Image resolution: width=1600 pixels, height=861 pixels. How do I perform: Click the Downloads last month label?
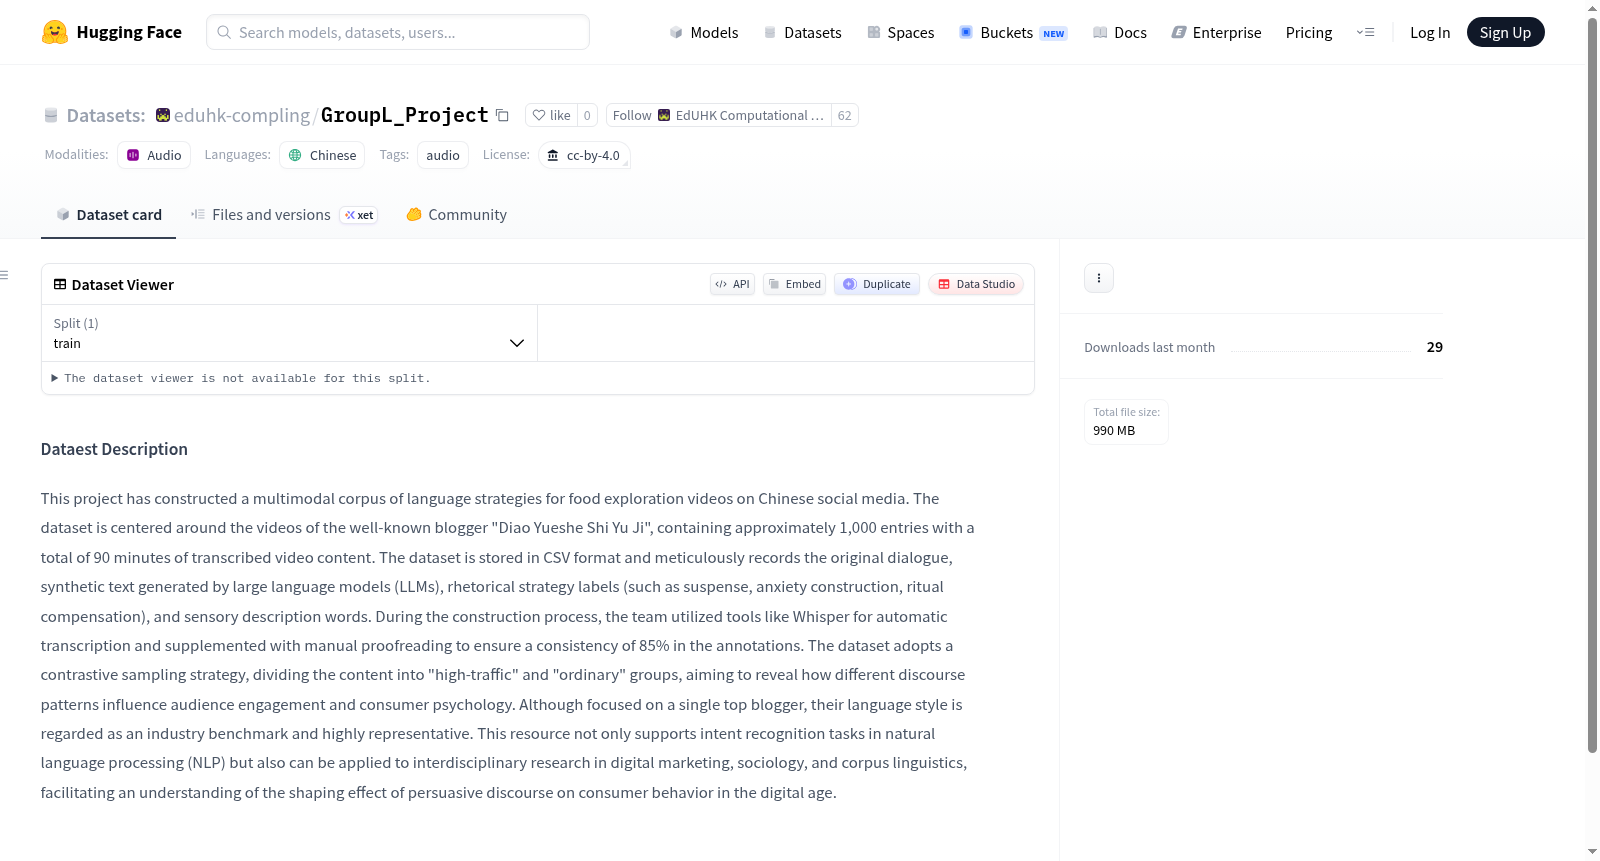pyautogui.click(x=1150, y=347)
